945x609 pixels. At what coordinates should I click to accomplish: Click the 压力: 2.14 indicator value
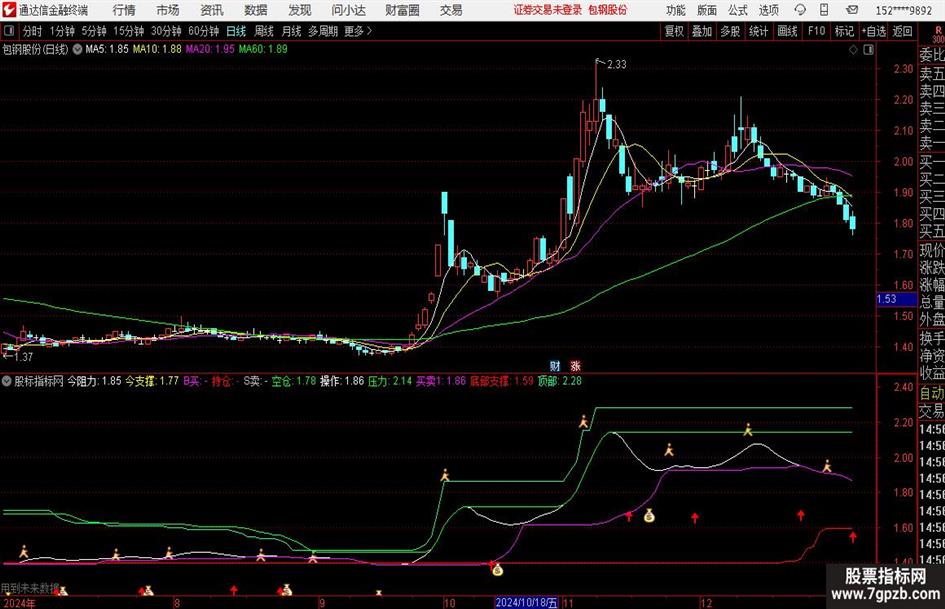pyautogui.click(x=390, y=381)
